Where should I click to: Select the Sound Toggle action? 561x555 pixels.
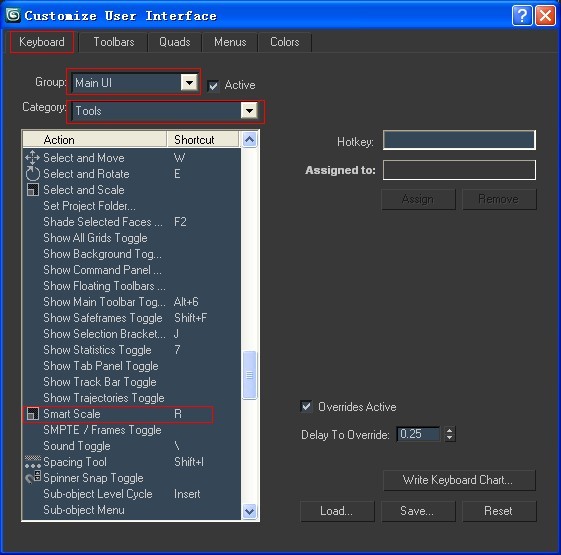pos(132,446)
